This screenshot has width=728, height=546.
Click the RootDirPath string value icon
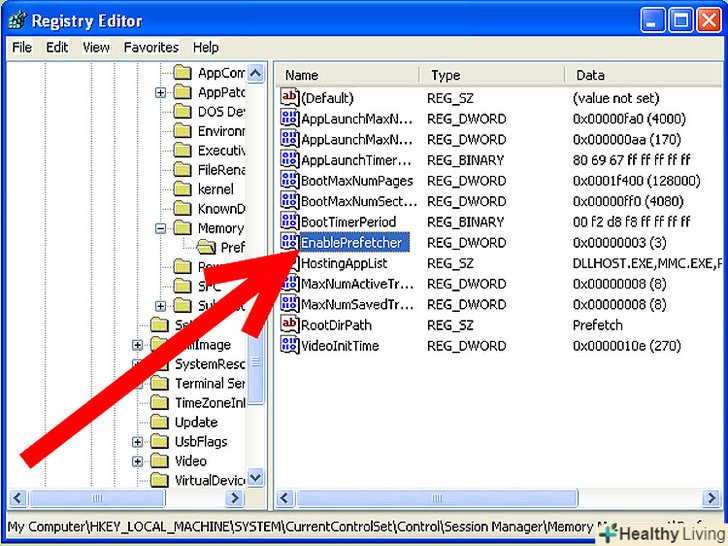[289, 325]
